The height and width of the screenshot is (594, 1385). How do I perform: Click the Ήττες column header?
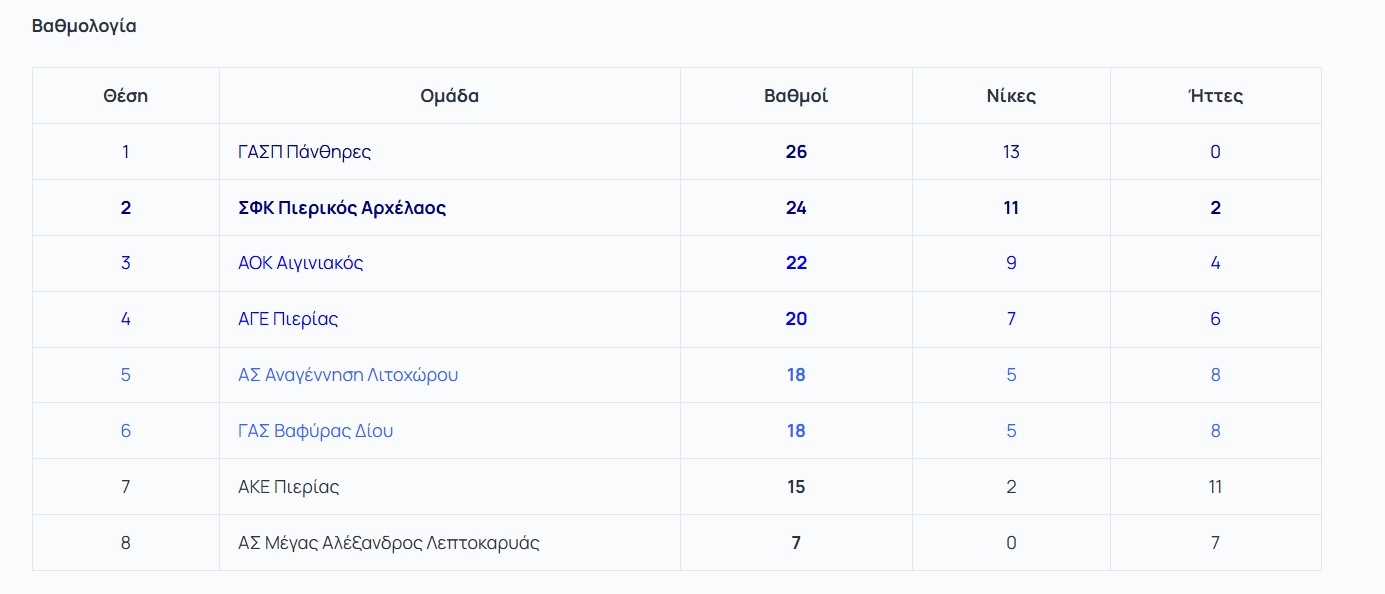click(1215, 96)
